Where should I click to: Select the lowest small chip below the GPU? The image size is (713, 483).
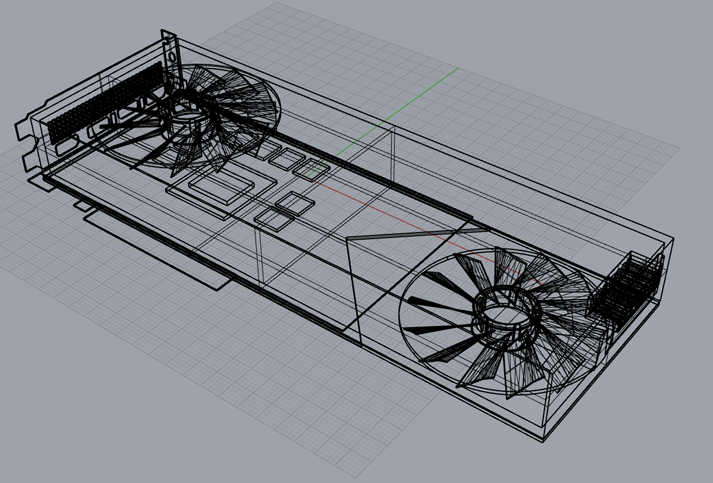point(271,215)
